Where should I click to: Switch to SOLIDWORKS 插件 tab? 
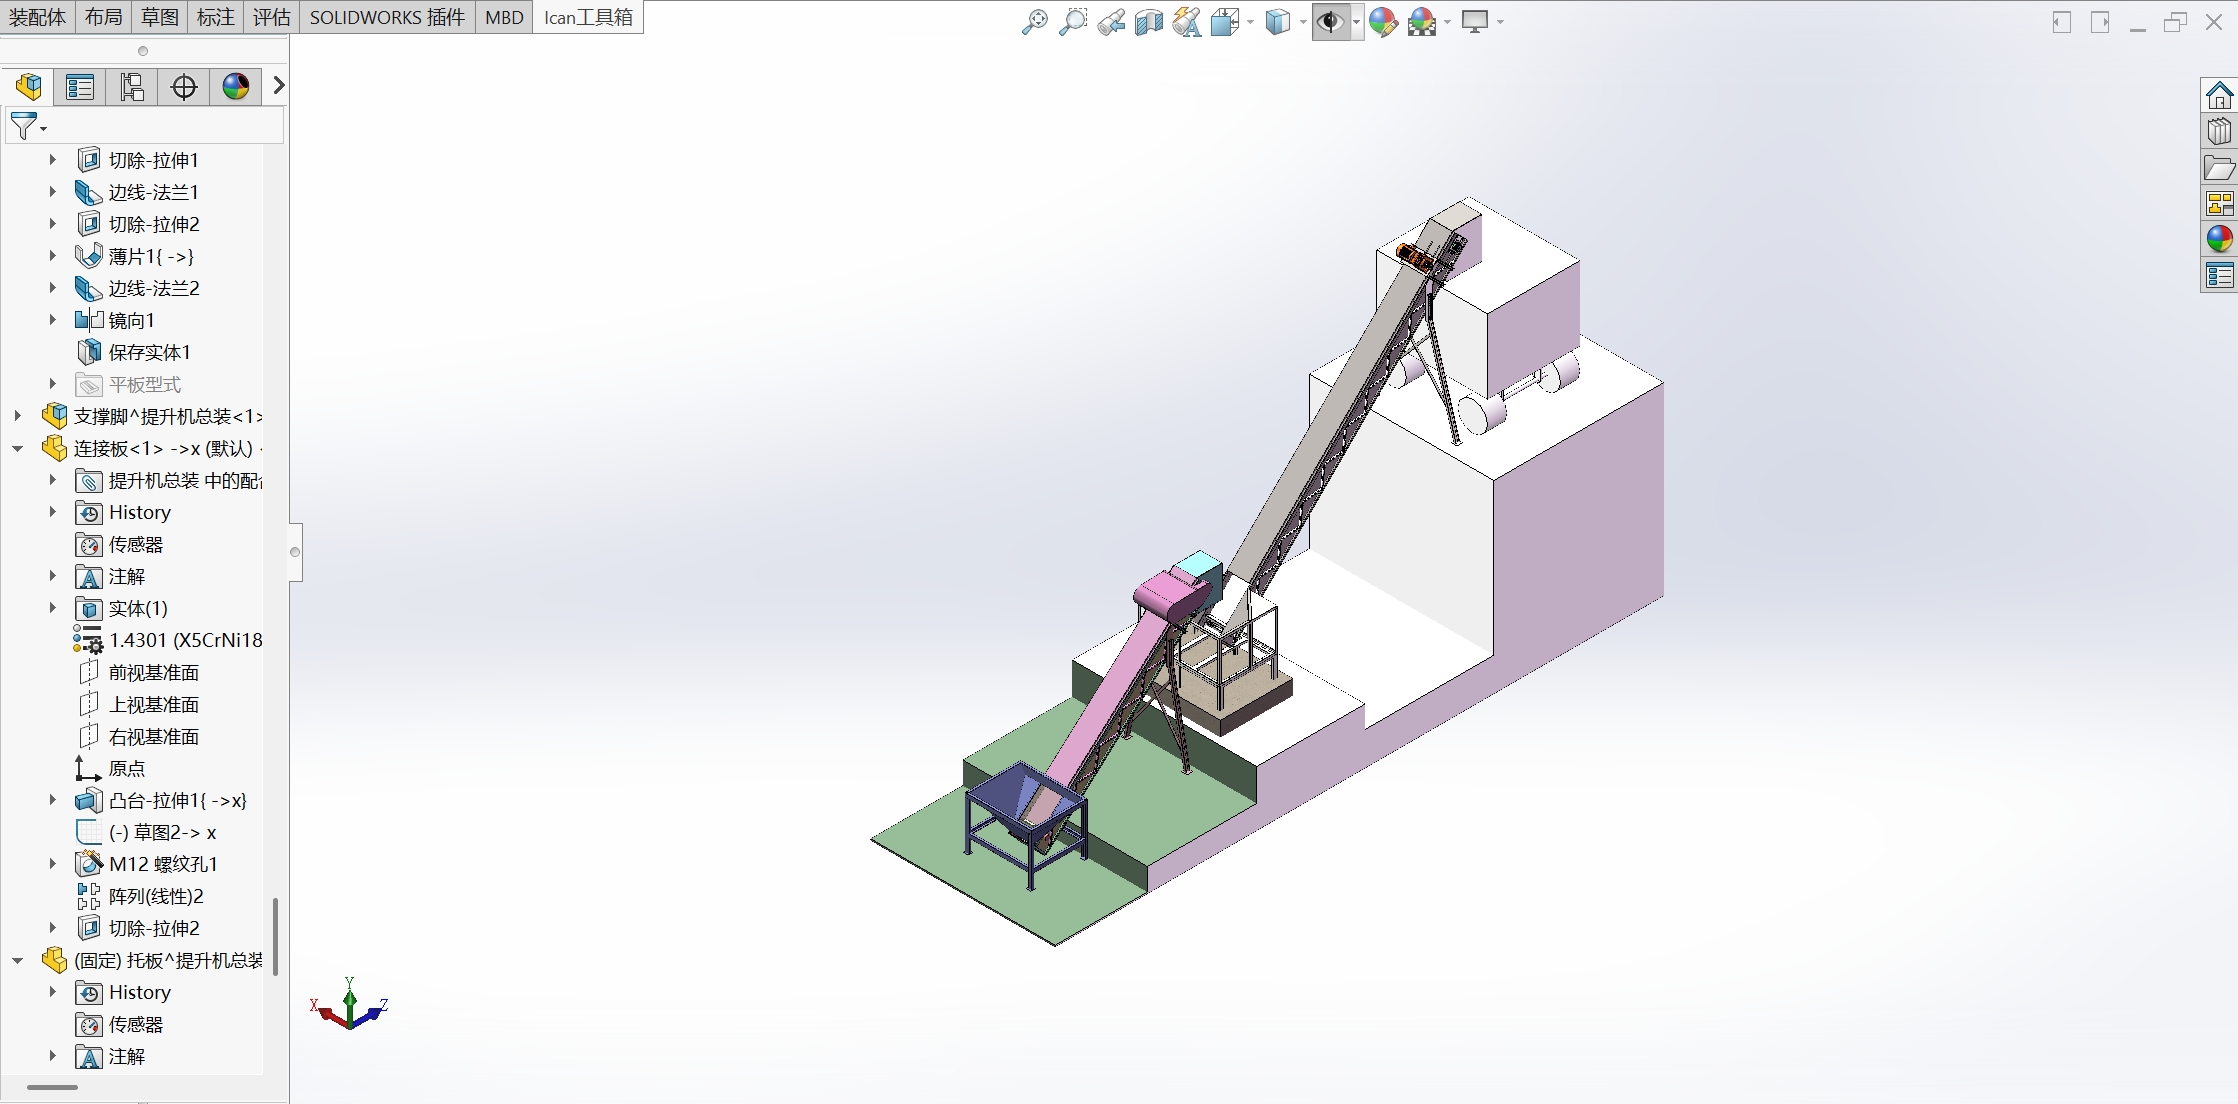coord(387,17)
